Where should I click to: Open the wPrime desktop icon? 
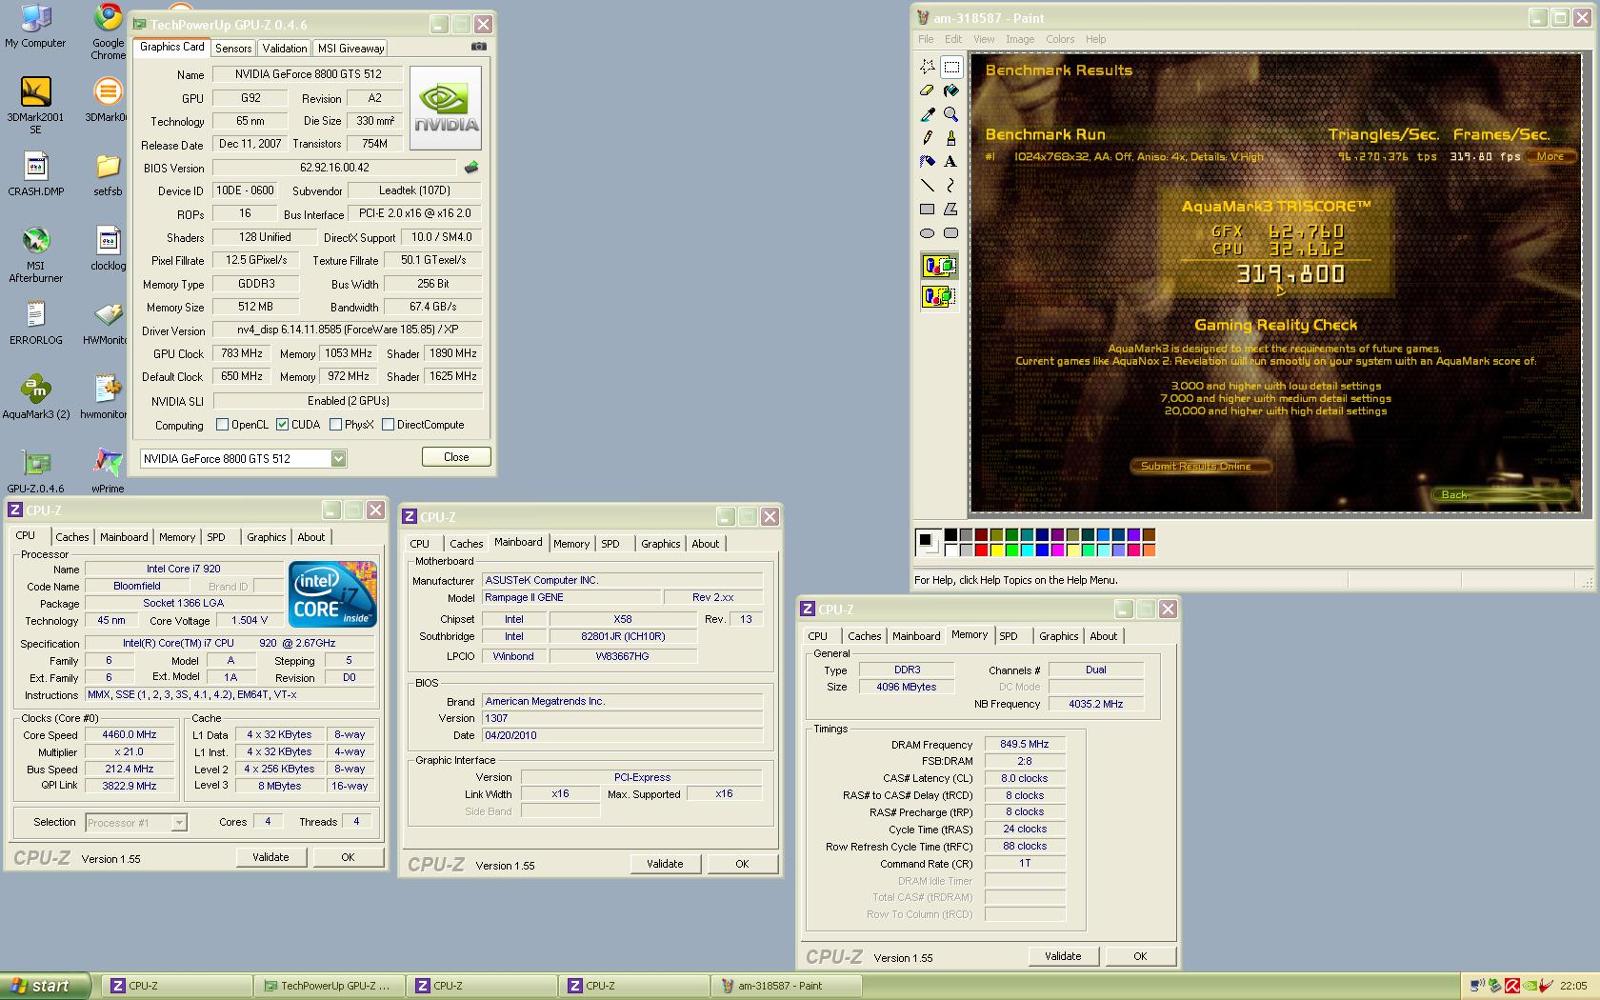point(107,470)
